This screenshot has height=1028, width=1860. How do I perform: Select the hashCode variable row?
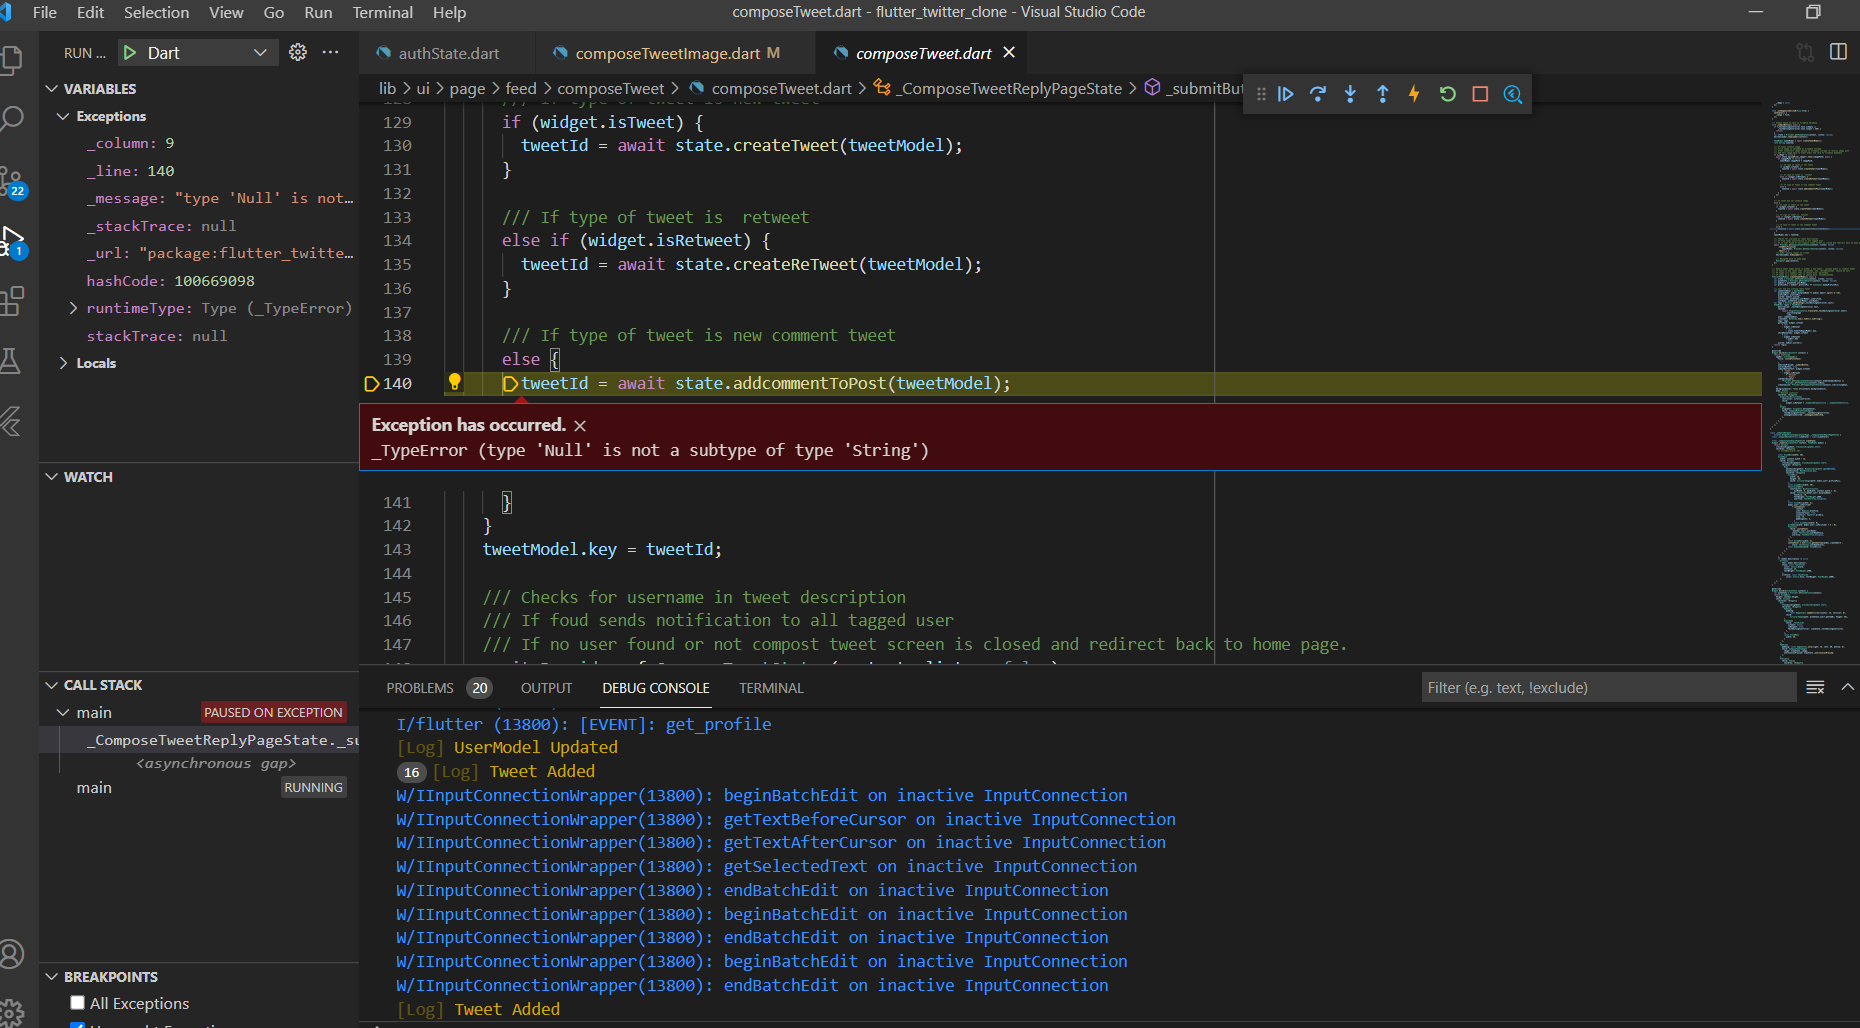tap(199, 281)
